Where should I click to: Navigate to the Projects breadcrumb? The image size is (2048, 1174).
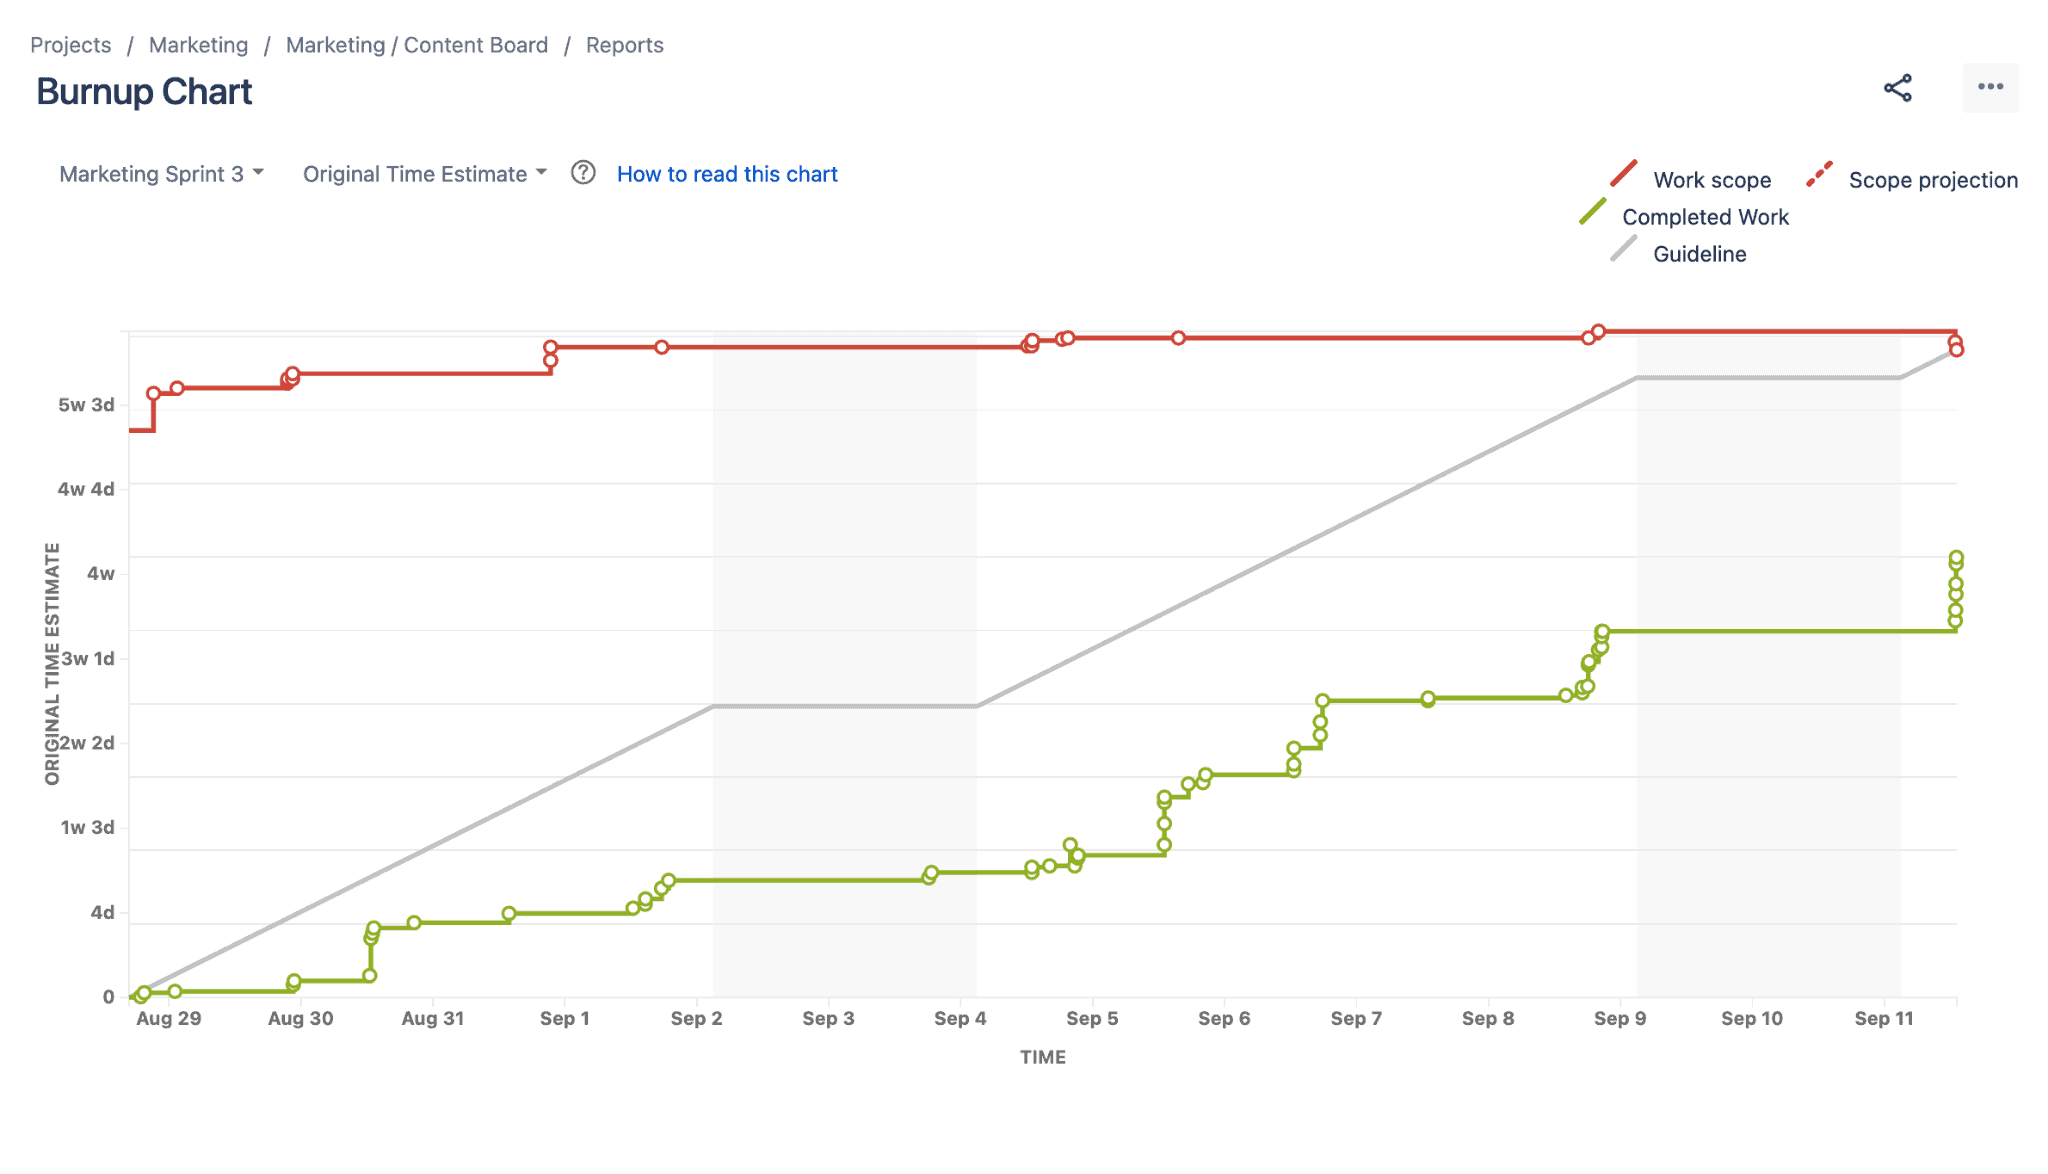point(70,44)
